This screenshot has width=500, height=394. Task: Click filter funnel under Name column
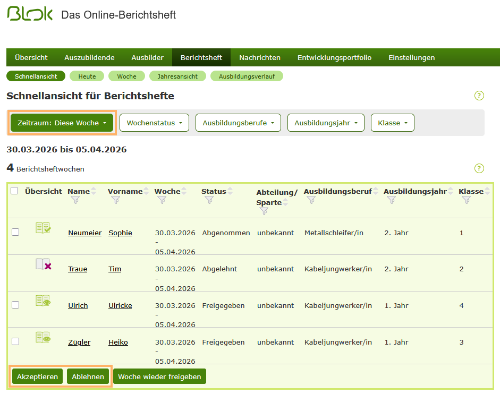(x=76, y=200)
